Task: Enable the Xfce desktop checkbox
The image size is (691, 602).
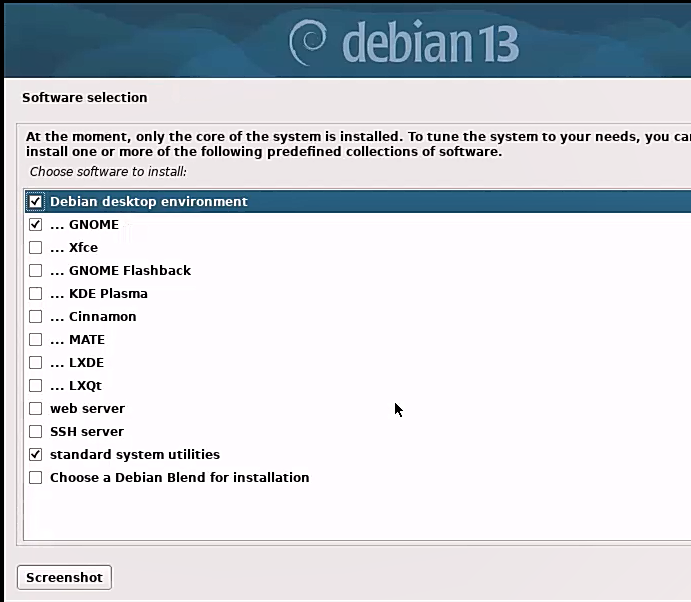Action: click(36, 248)
